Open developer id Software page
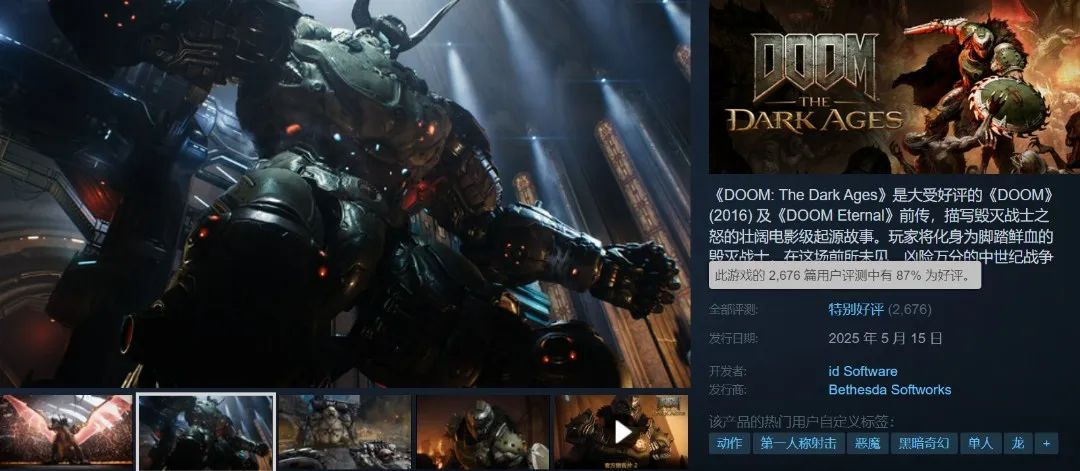The height and width of the screenshot is (471, 1080). tap(862, 371)
